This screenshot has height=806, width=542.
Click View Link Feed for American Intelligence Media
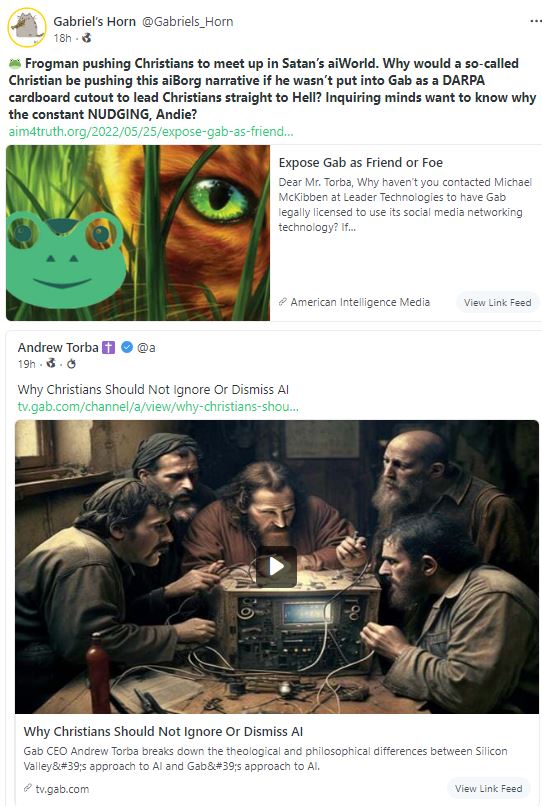click(497, 302)
